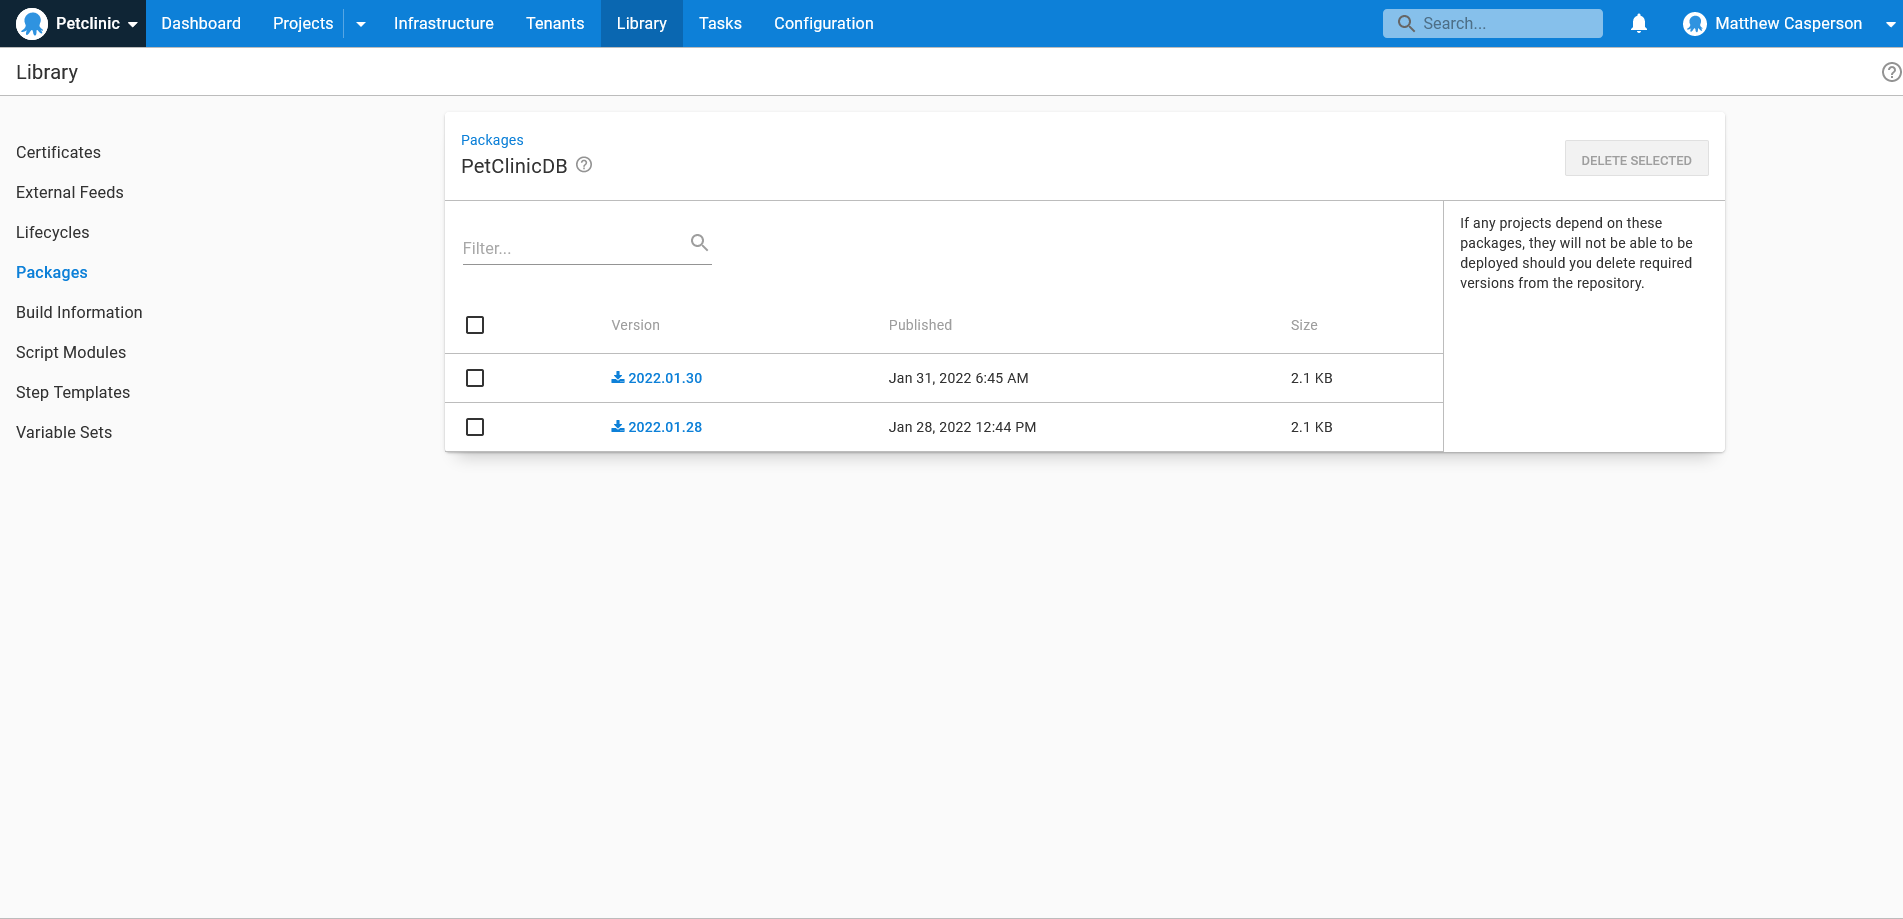This screenshot has height=919, width=1903.
Task: Click the user avatar icon
Action: point(1694,24)
